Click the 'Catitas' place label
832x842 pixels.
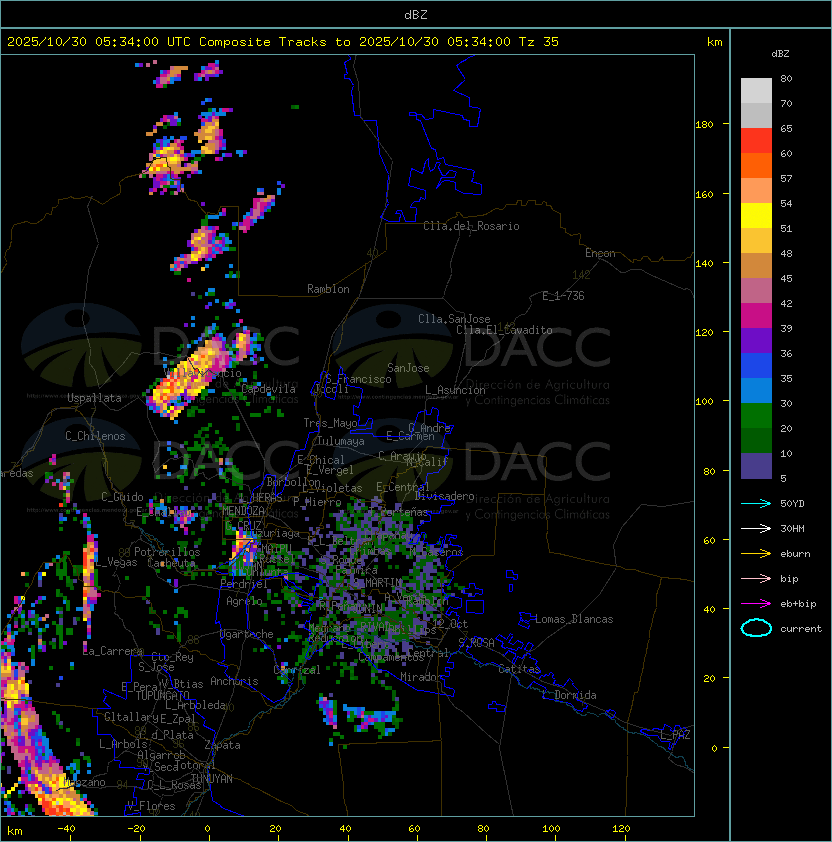(x=519, y=669)
